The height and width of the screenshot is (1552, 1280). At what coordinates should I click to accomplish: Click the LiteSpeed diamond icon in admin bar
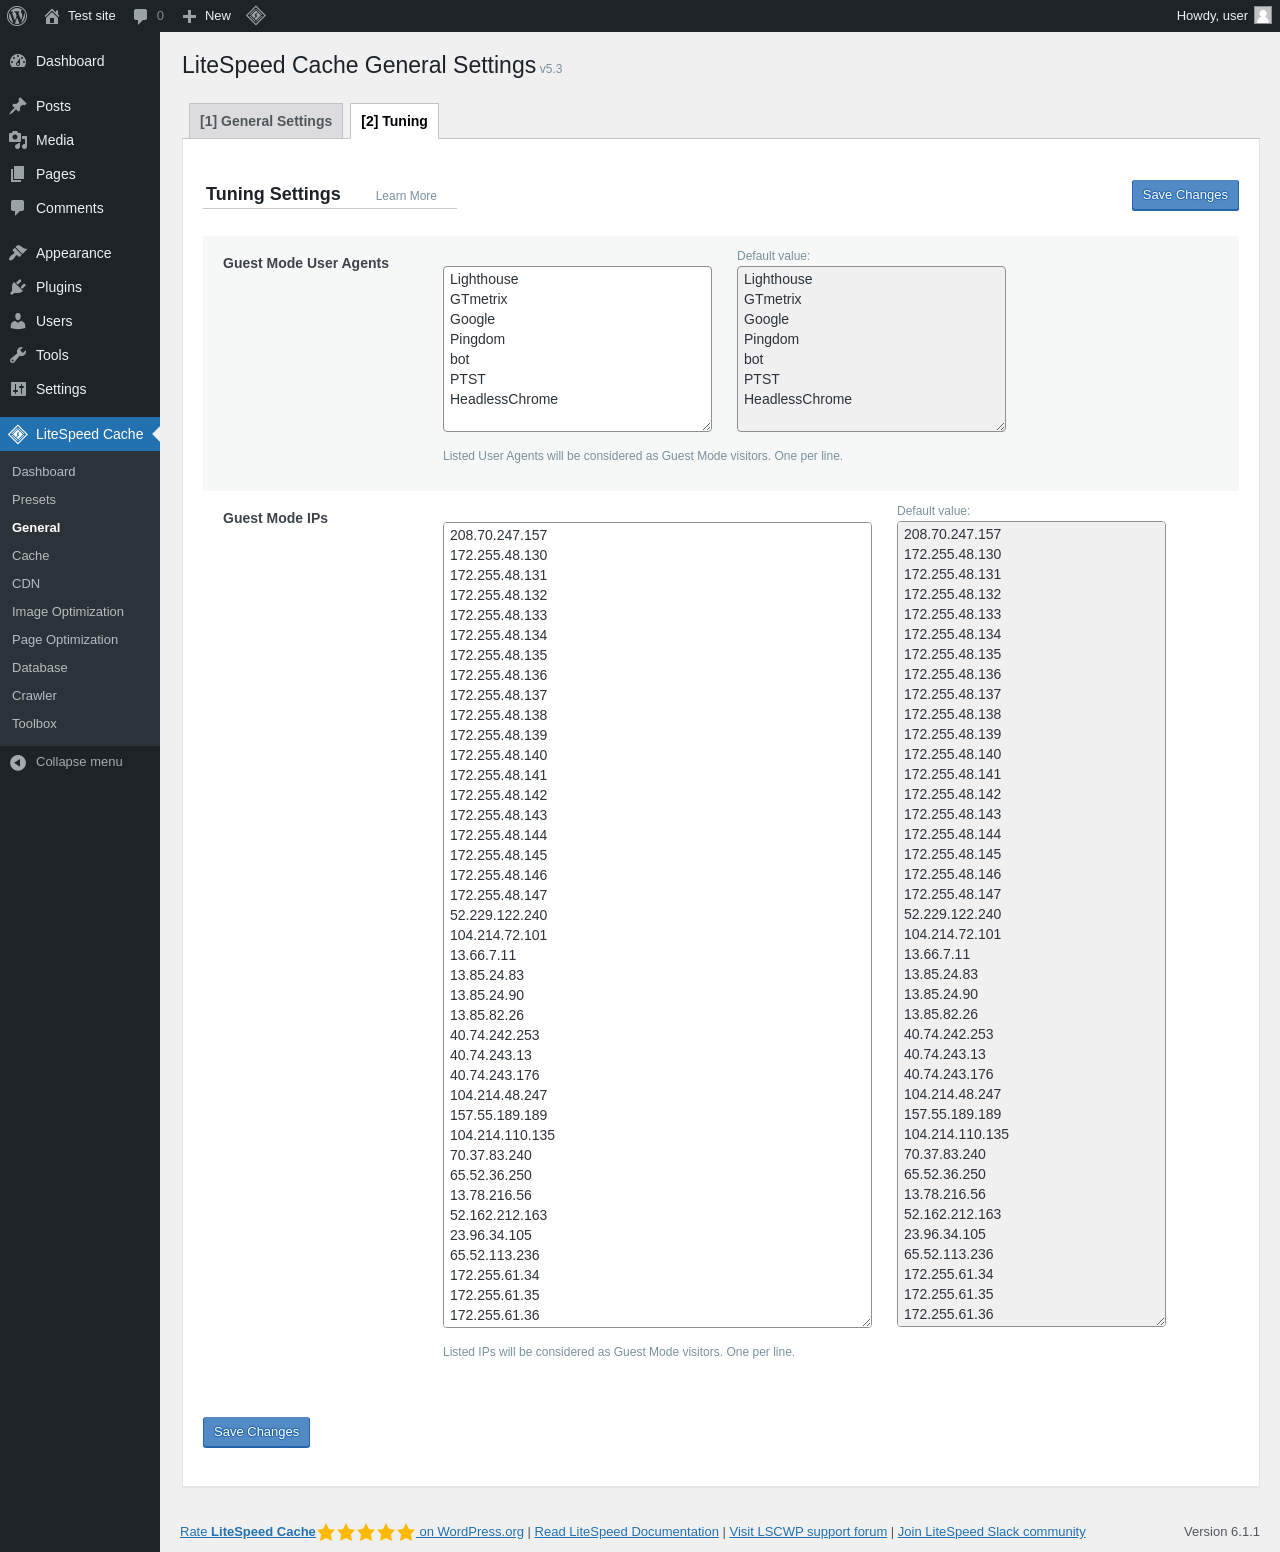coord(256,15)
